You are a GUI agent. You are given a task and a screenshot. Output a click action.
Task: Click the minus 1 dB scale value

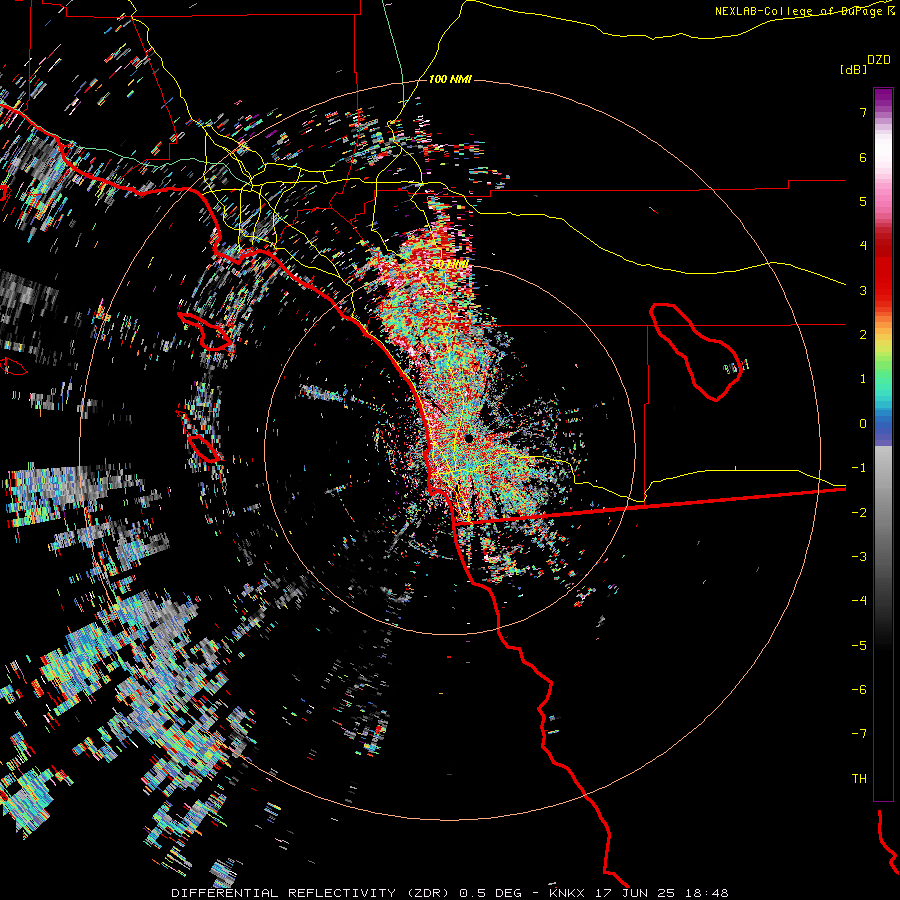click(859, 468)
